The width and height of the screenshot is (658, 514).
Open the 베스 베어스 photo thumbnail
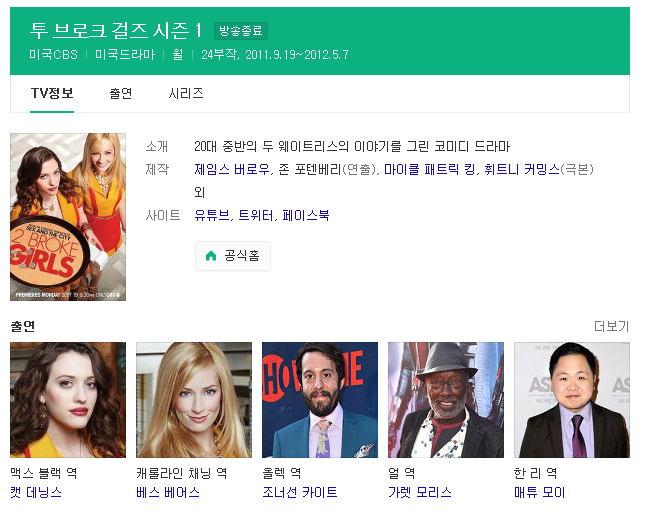coord(194,400)
